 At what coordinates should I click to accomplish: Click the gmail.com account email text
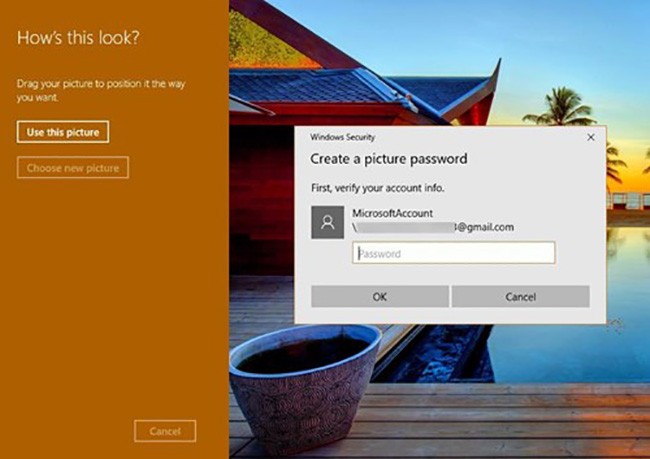[433, 227]
